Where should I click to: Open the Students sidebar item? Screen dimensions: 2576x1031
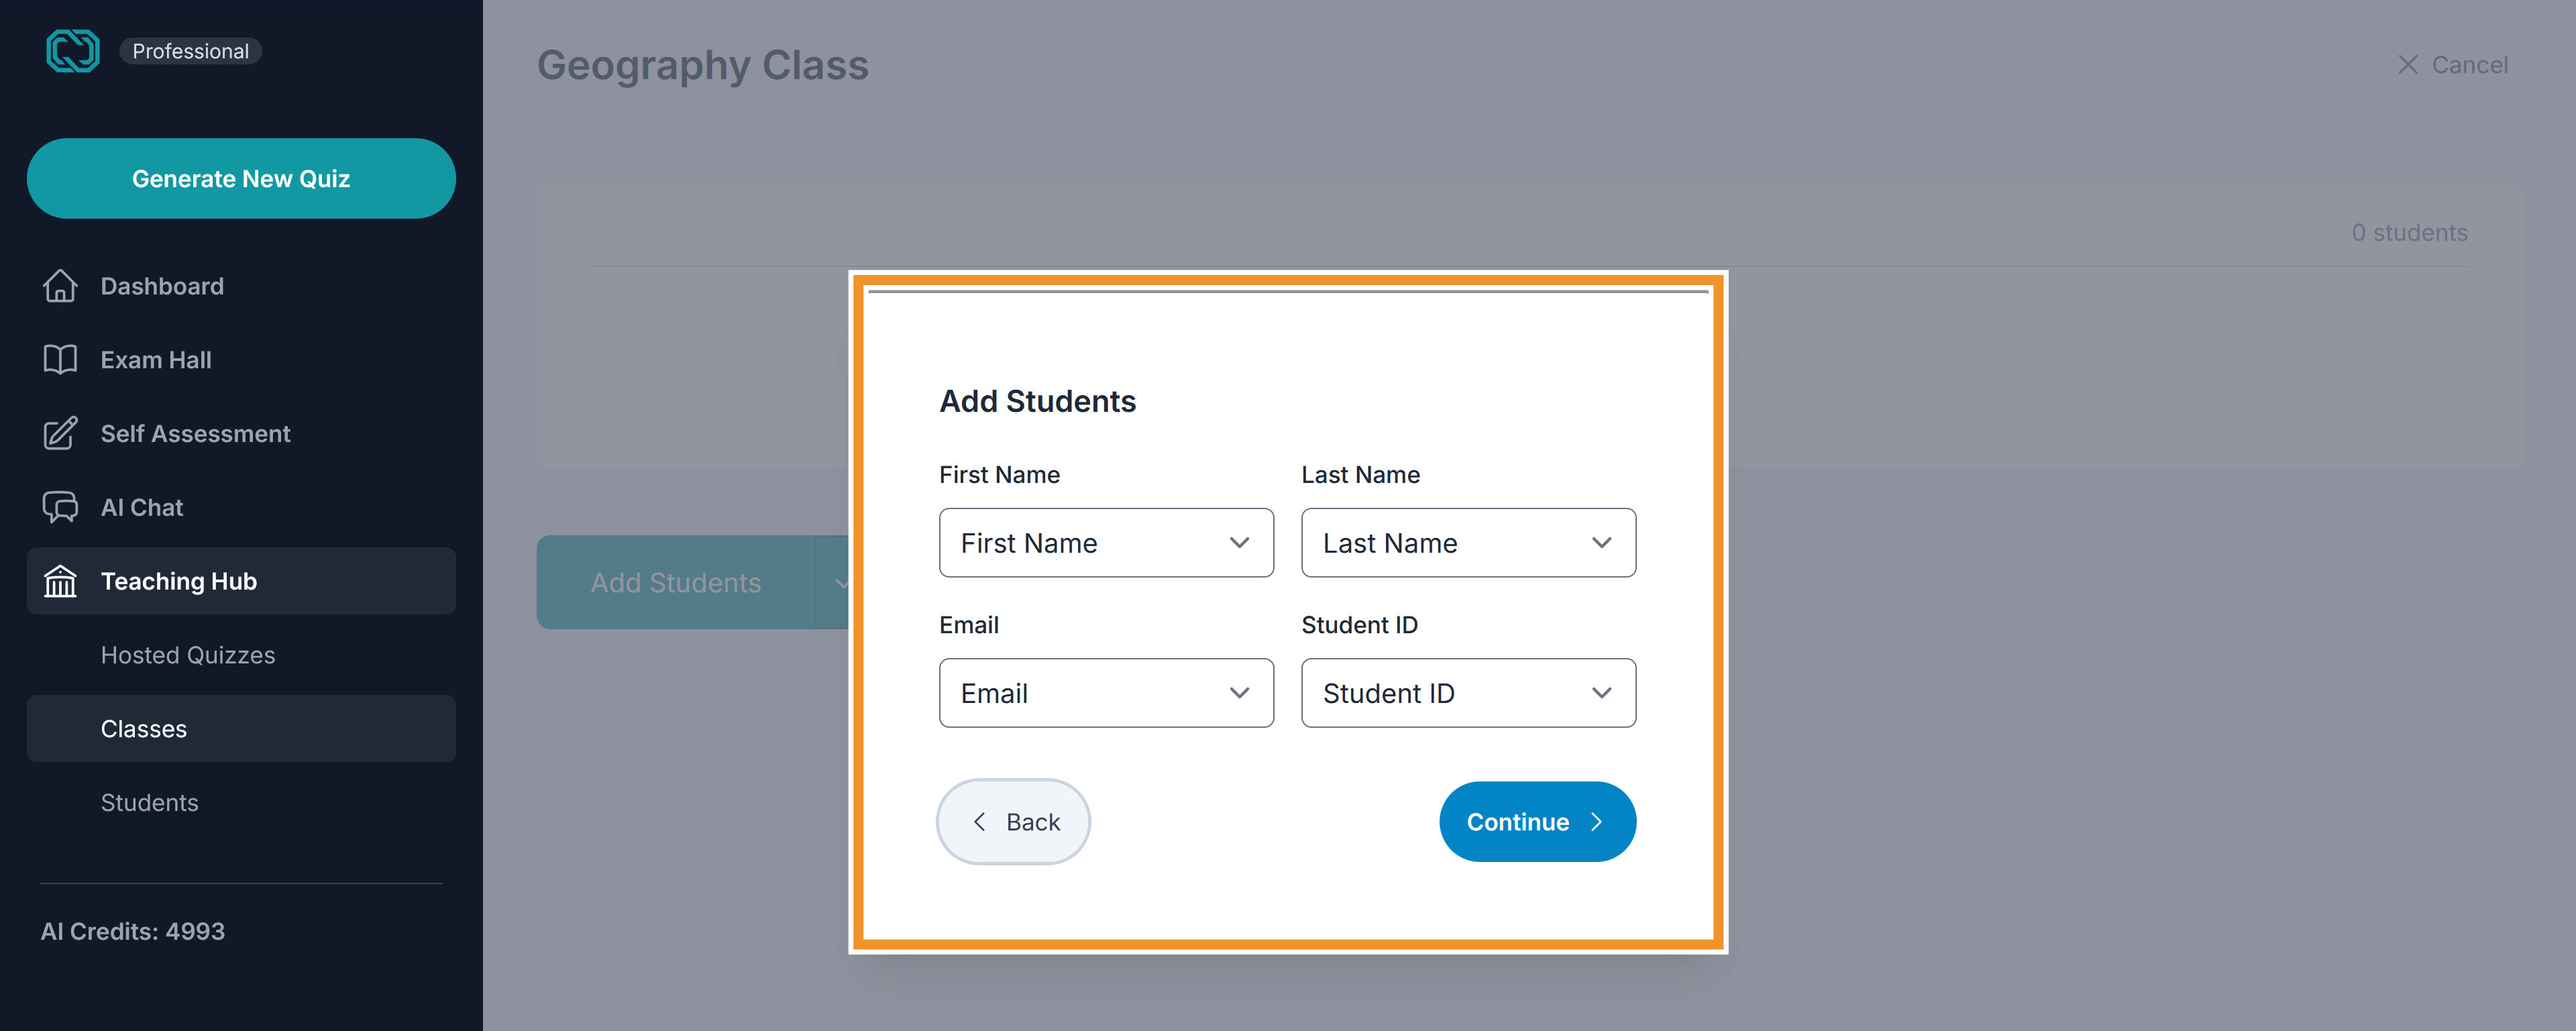150,803
